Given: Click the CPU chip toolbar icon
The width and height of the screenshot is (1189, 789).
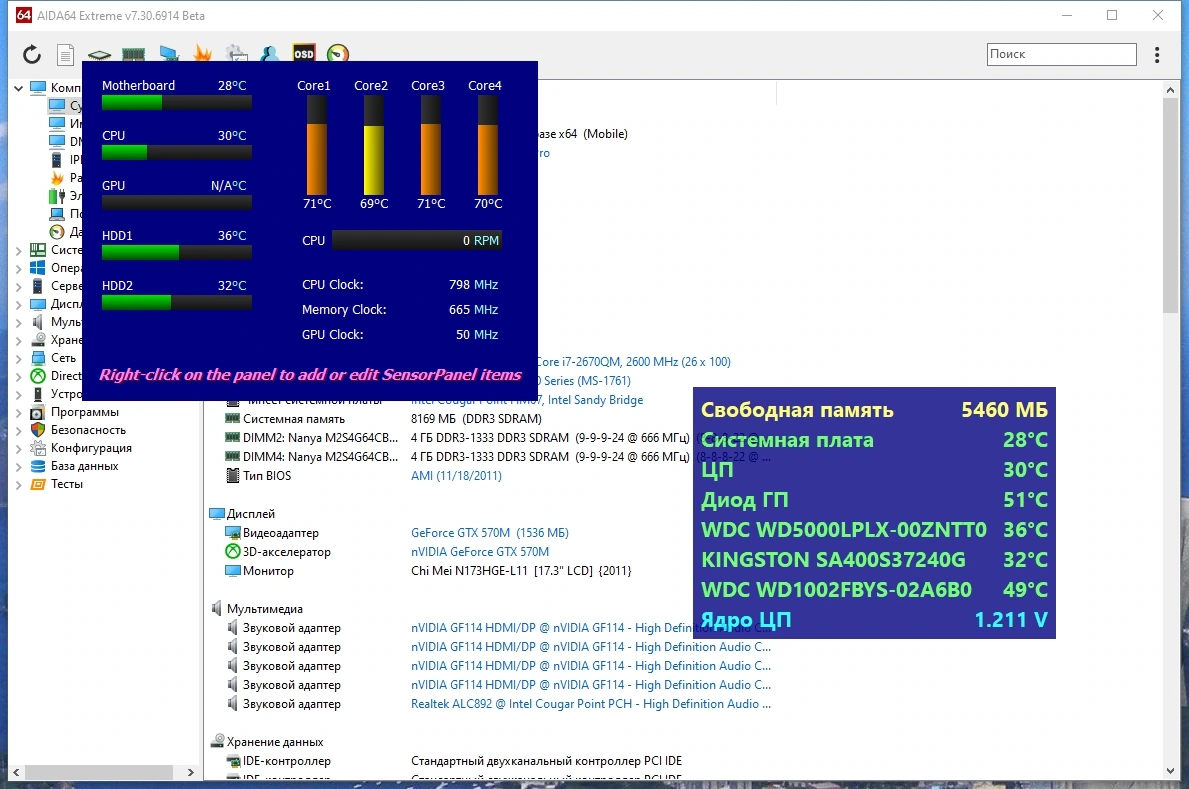Looking at the screenshot, I should (99, 55).
